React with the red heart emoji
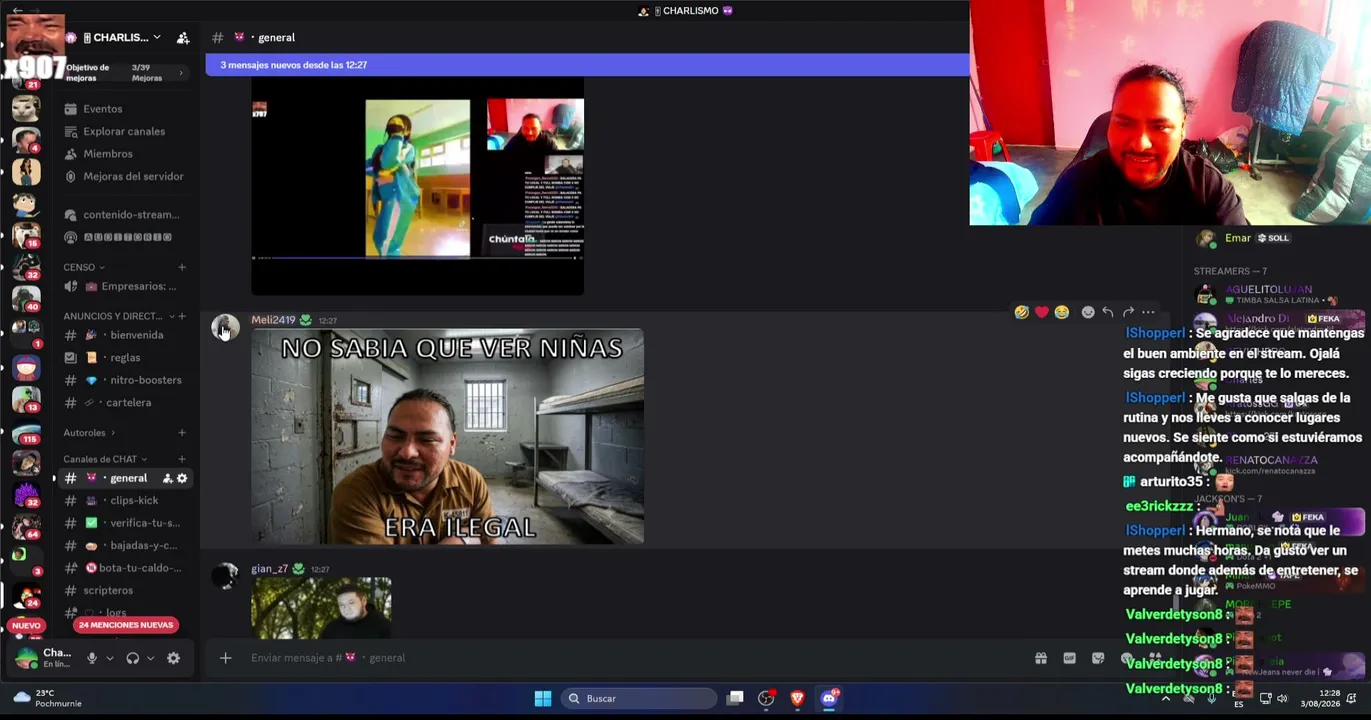Image resolution: width=1371 pixels, height=720 pixels. [1041, 313]
